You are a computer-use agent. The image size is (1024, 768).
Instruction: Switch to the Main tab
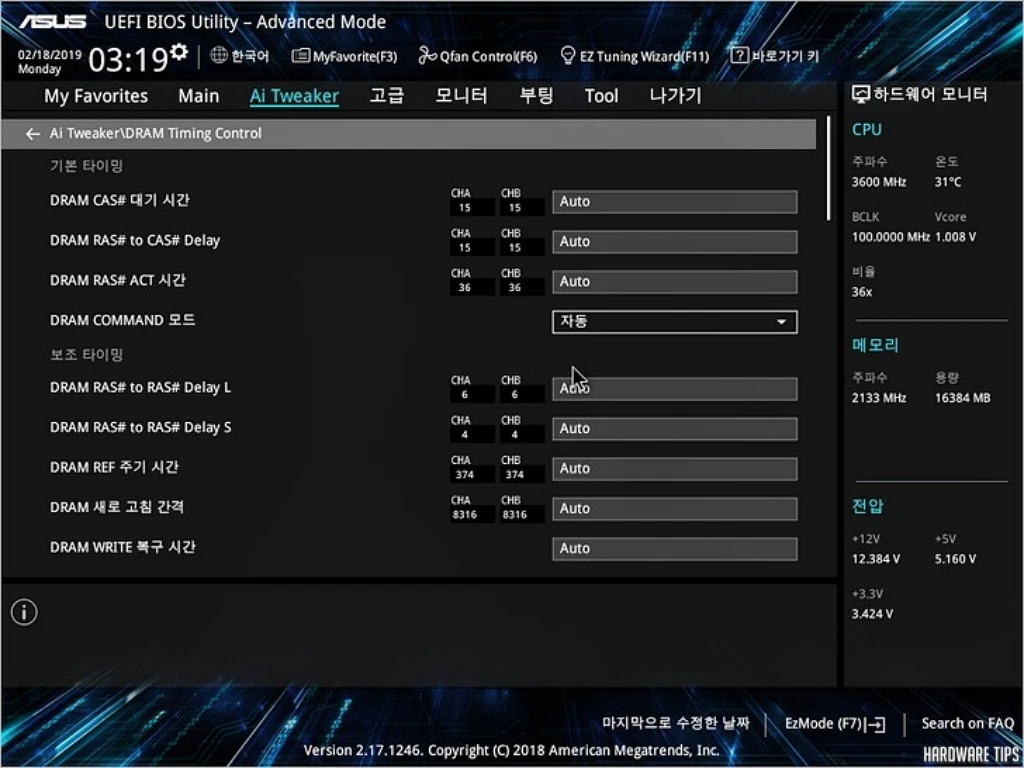click(x=199, y=96)
